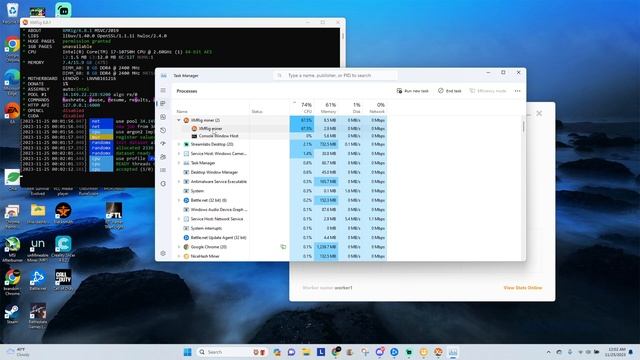Image resolution: width=640 pixels, height=360 pixels.
Task: Close the background dialog with X button
Action: pyautogui.click(x=539, y=113)
